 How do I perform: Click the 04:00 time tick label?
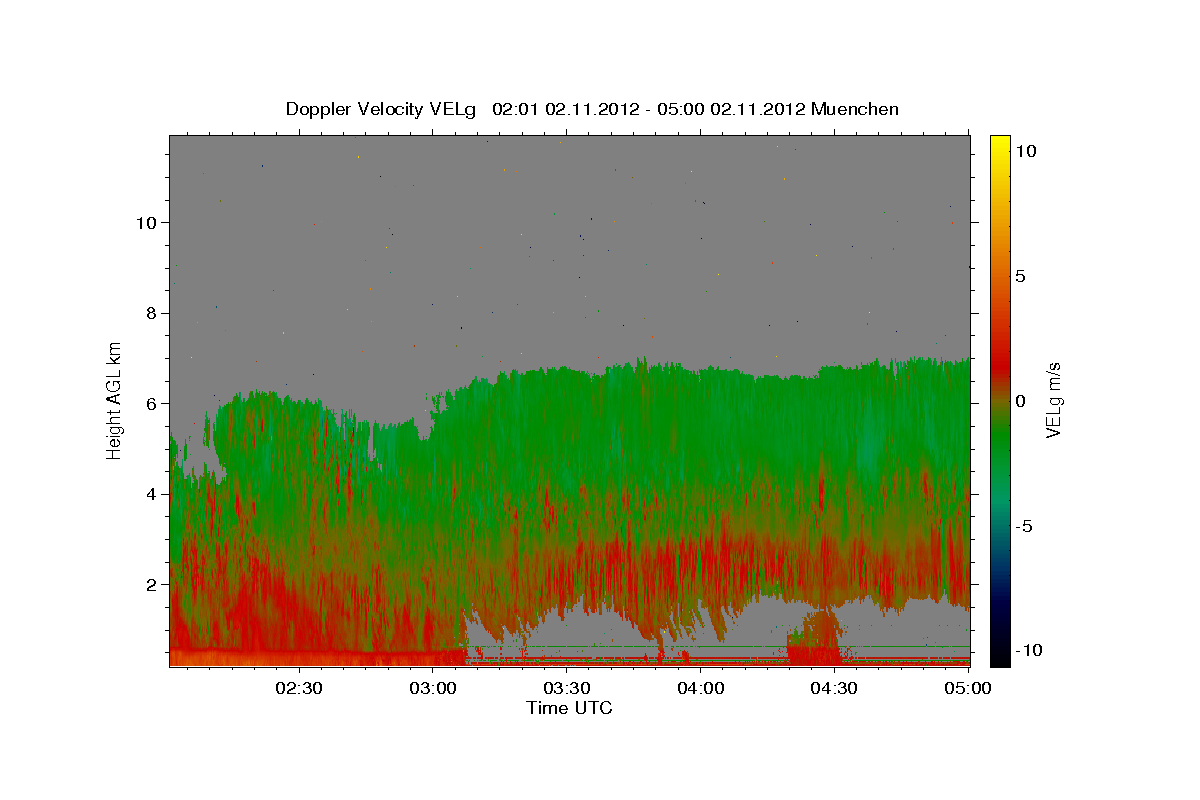(x=701, y=688)
